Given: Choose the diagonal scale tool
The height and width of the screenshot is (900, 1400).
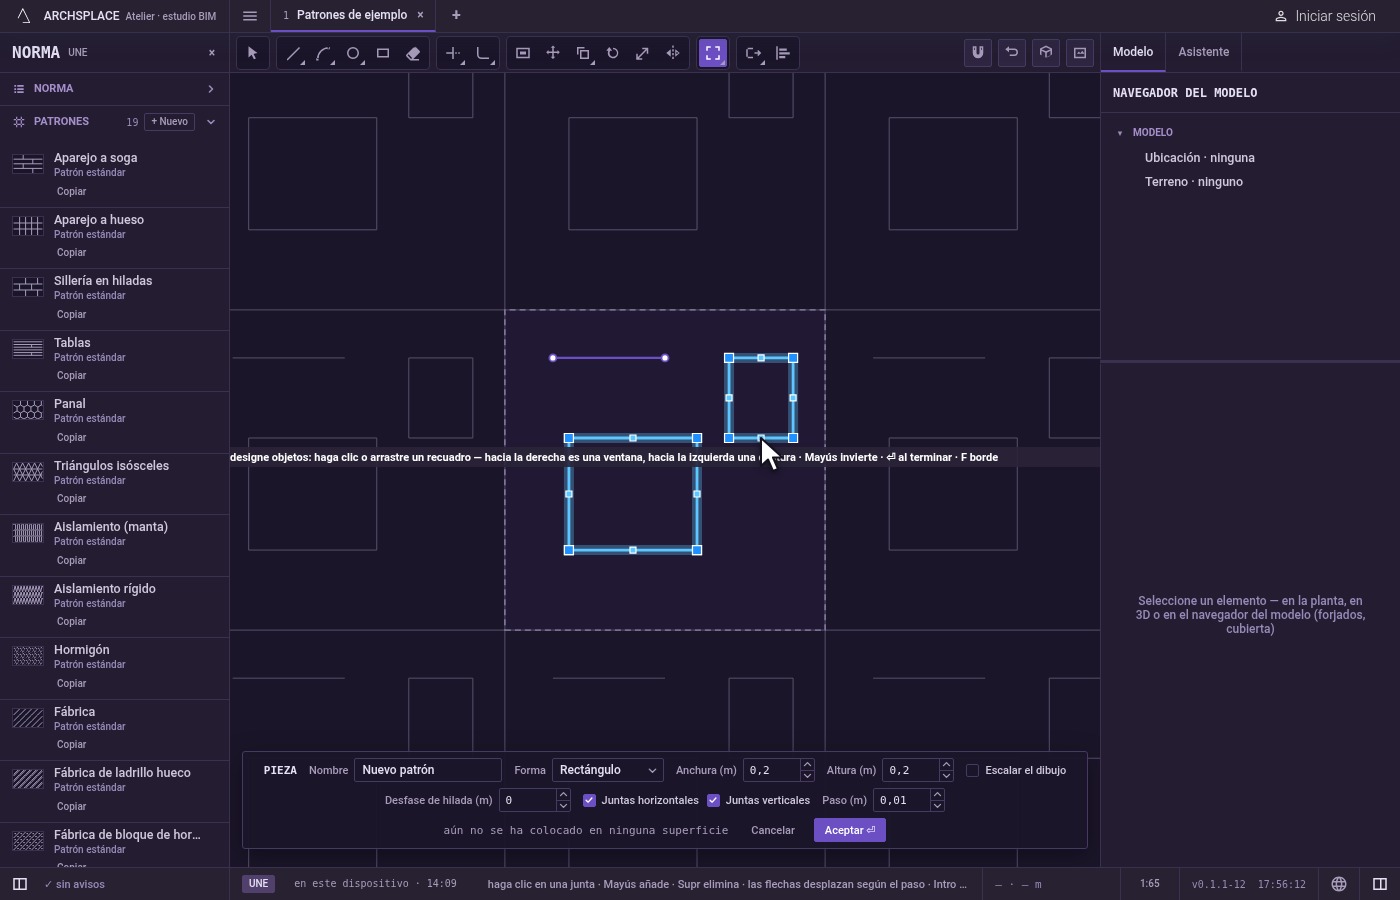Looking at the screenshot, I should click(643, 53).
